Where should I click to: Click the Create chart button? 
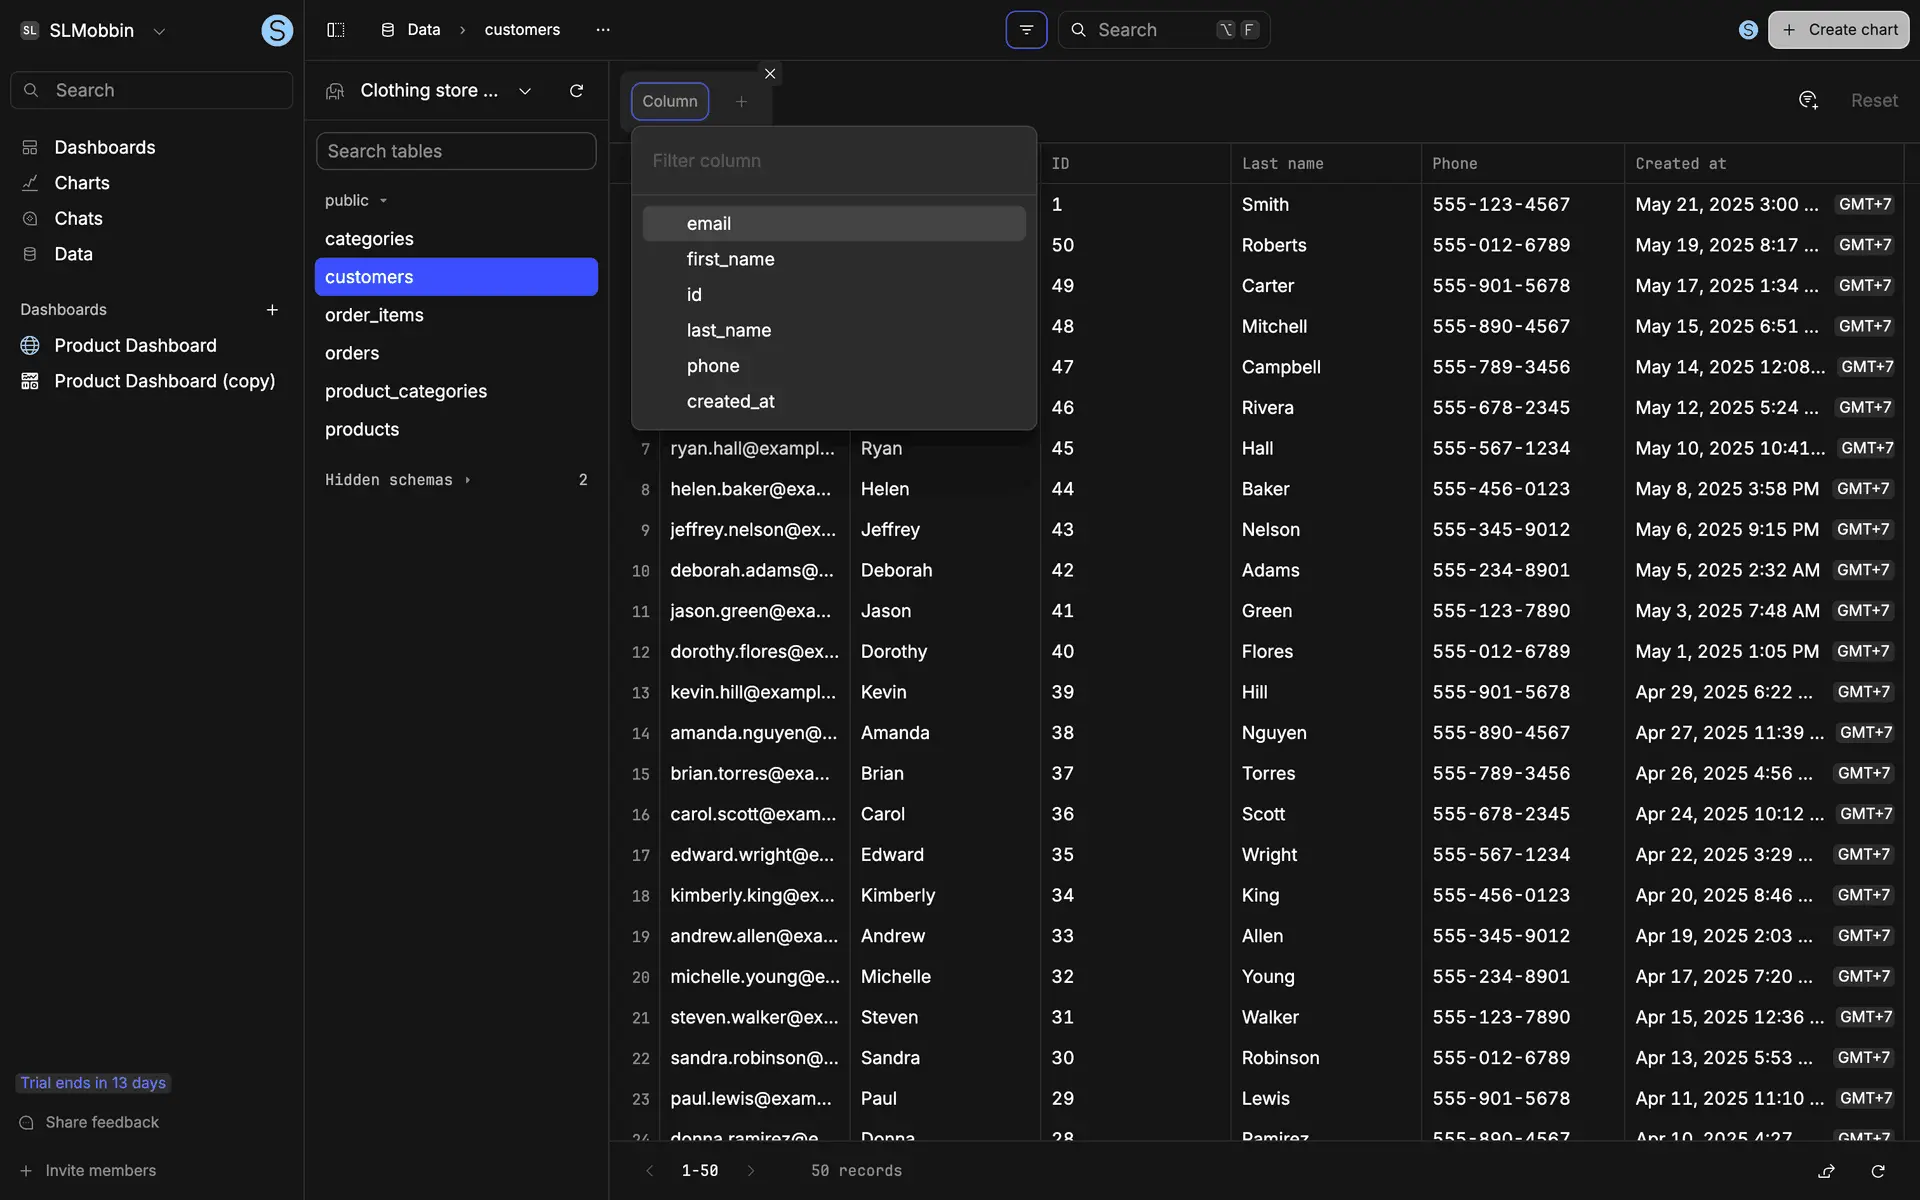tap(1838, 30)
